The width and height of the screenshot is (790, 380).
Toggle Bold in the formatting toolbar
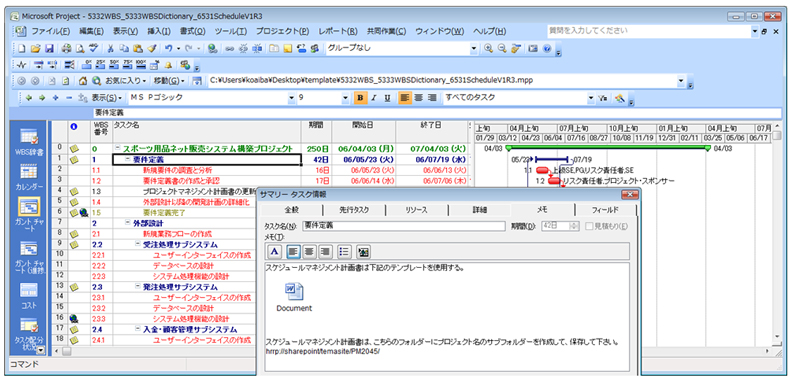click(360, 98)
